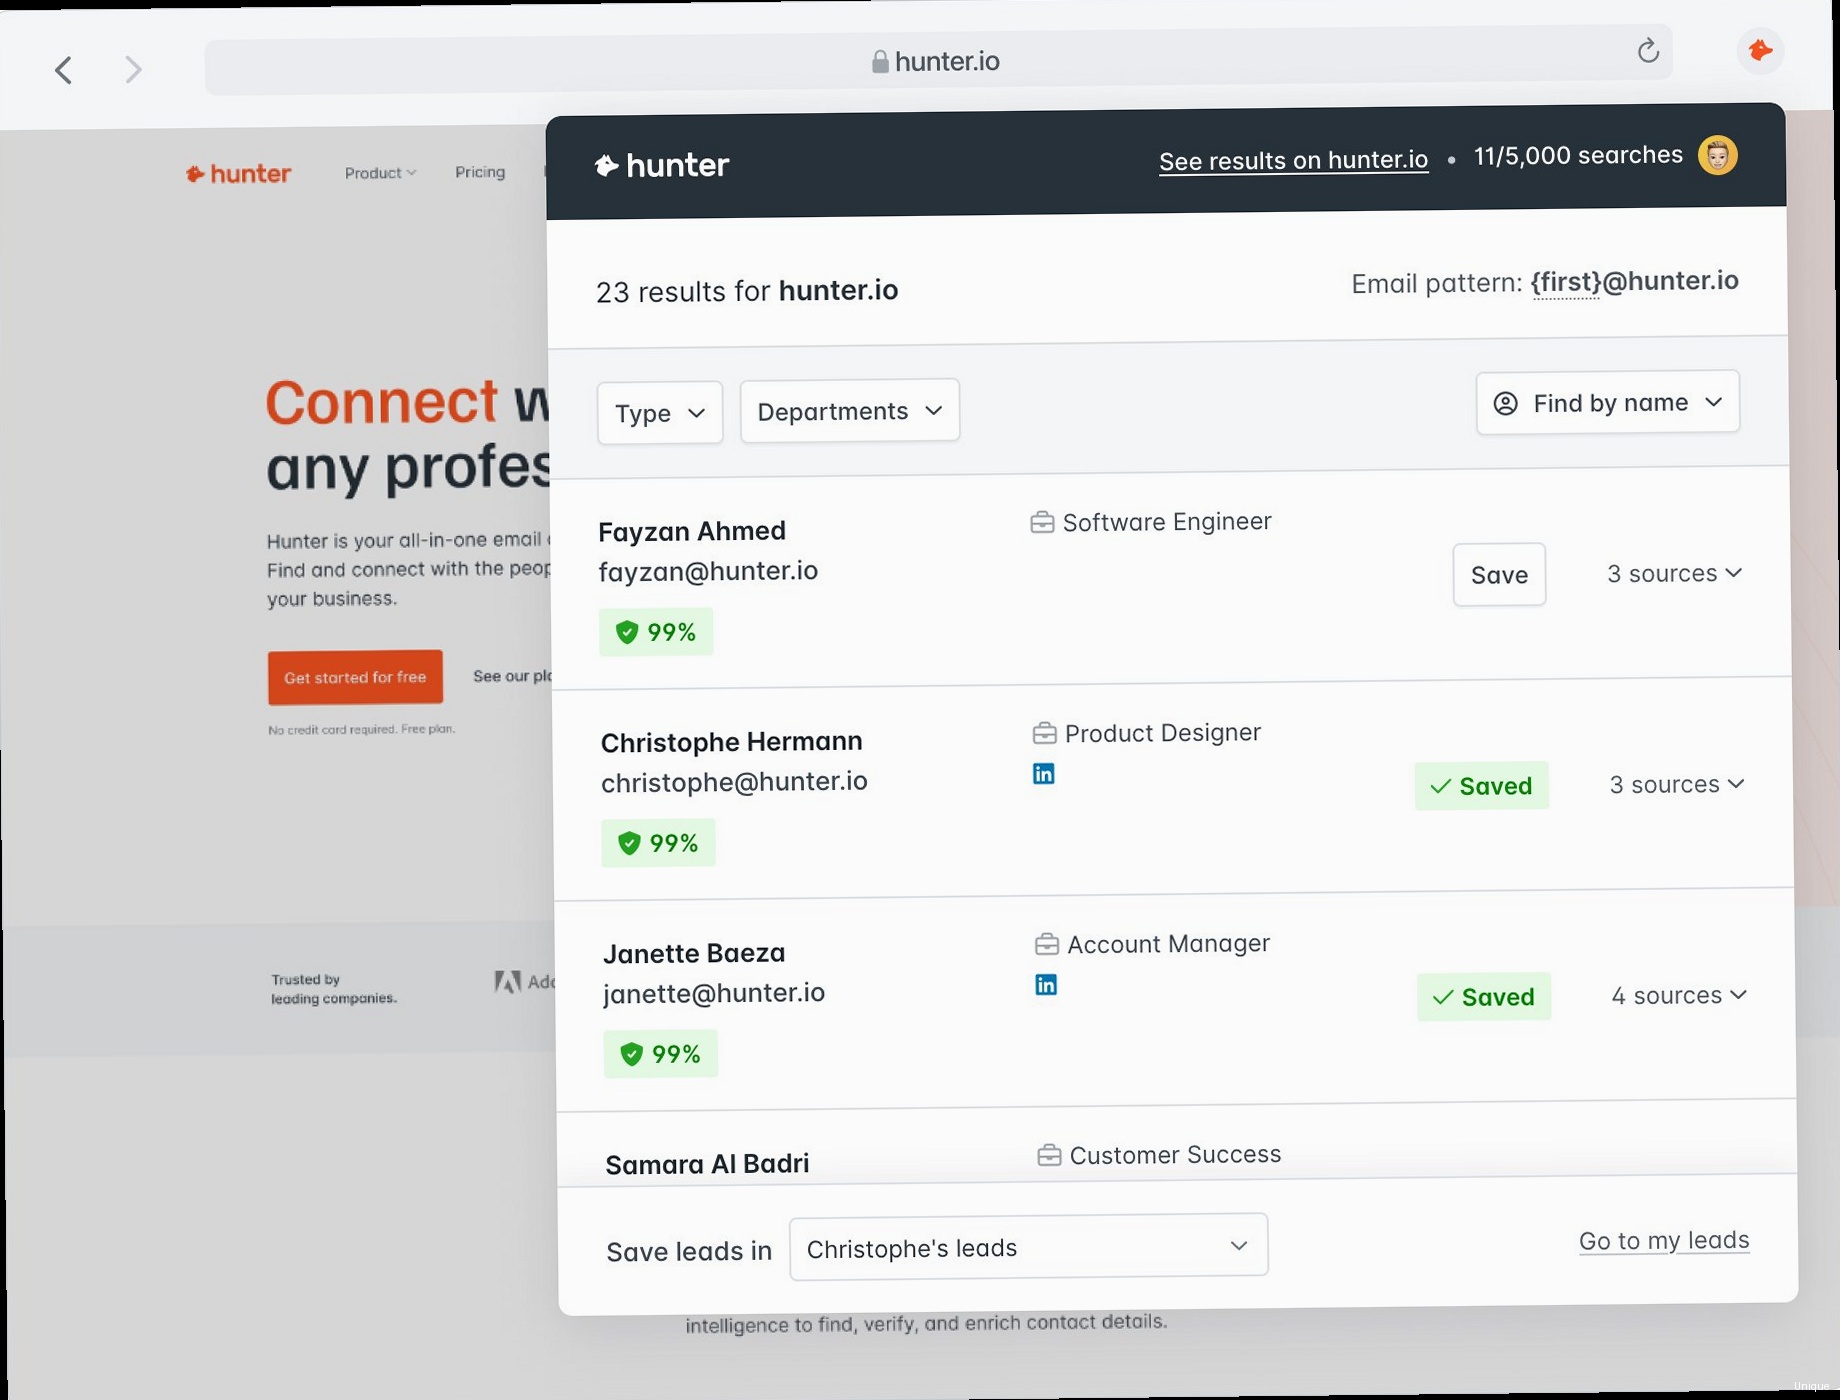Open Pricing in the site navigation
The image size is (1840, 1400).
click(x=480, y=172)
